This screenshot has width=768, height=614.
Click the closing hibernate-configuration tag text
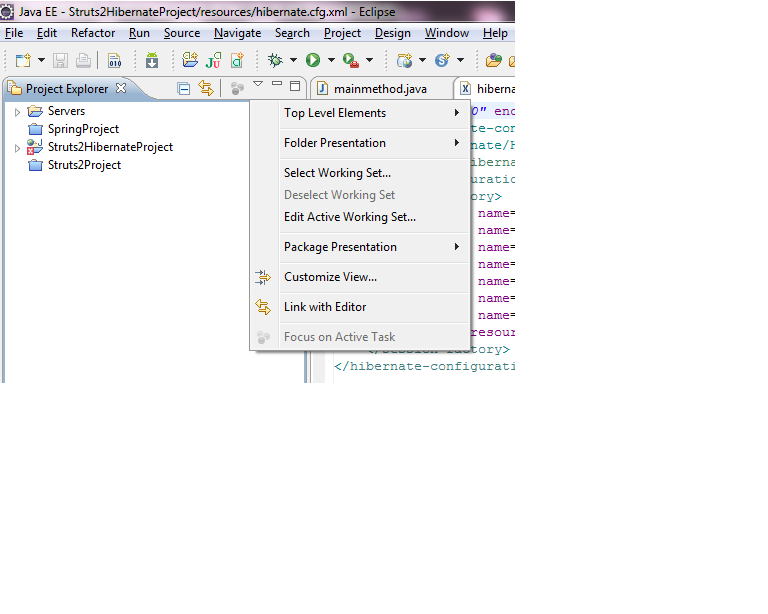pos(424,367)
